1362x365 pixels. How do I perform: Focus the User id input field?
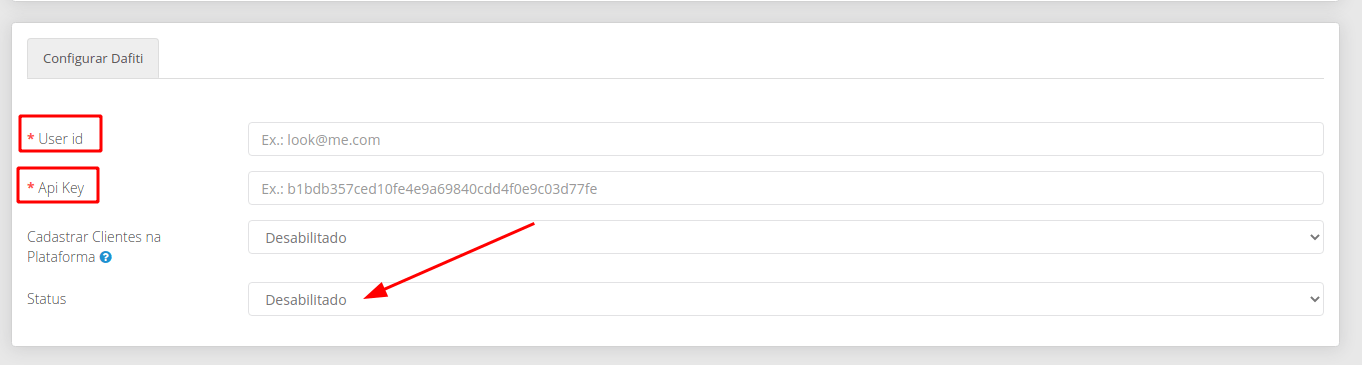click(x=785, y=139)
